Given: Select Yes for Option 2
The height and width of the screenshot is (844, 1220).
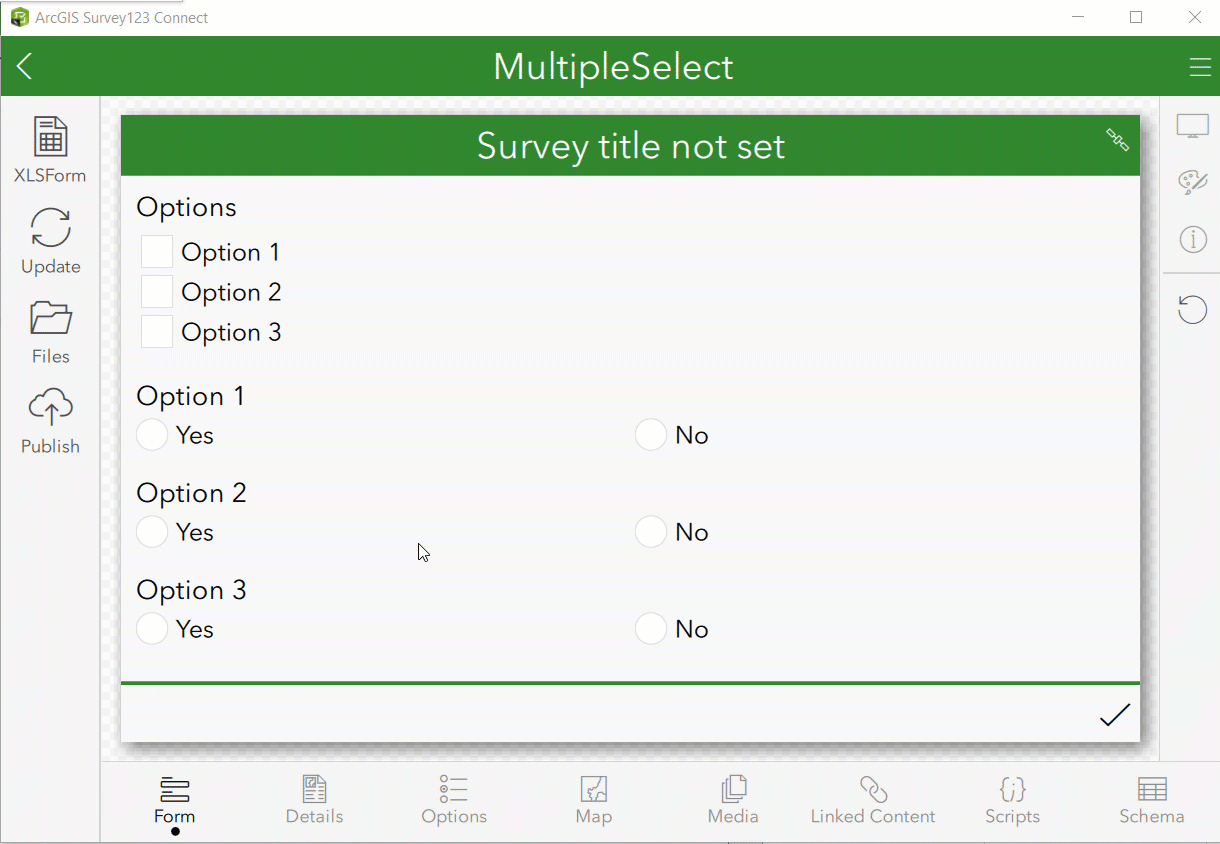Looking at the screenshot, I should point(151,531).
